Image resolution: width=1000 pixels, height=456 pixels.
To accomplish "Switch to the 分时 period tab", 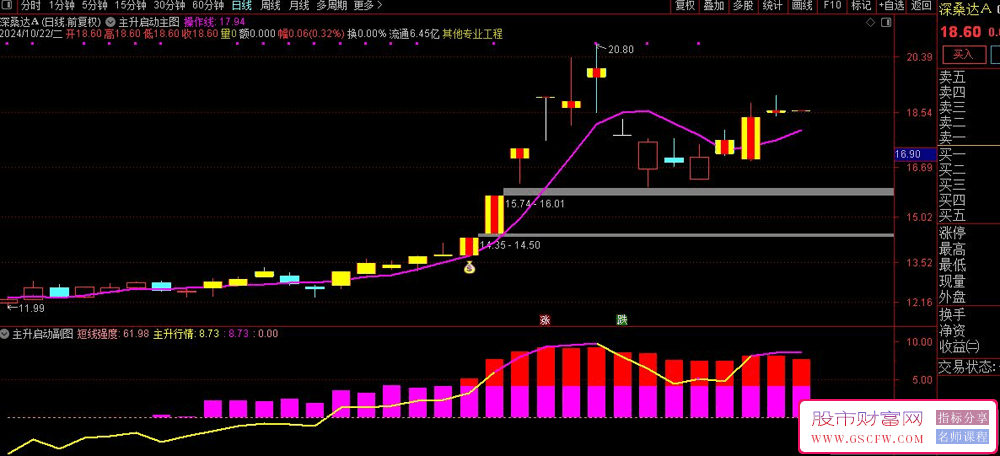I will click(30, 6).
